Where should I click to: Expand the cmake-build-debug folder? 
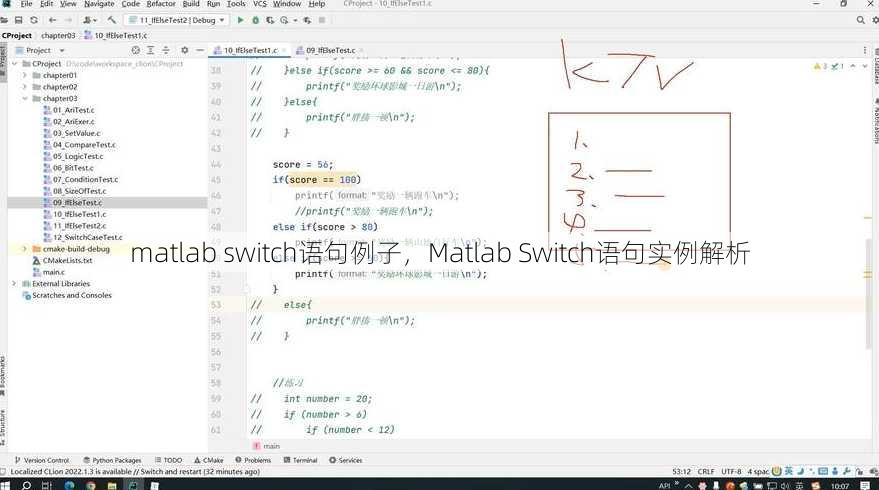coord(24,249)
